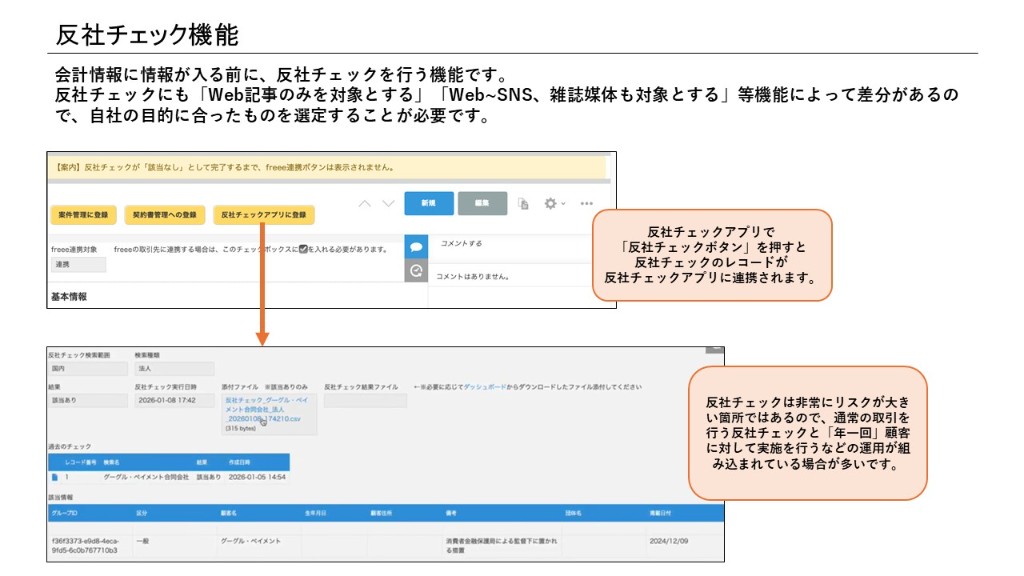The width and height of the screenshot is (1024, 576).
Task: Click the duplicate record icon next to 編集
Action: tap(523, 204)
